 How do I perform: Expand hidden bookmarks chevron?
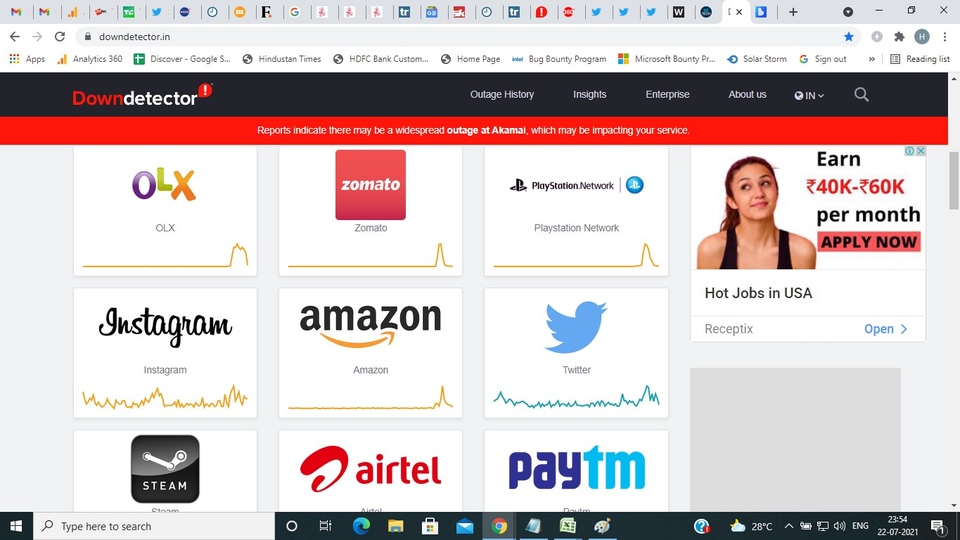click(871, 59)
